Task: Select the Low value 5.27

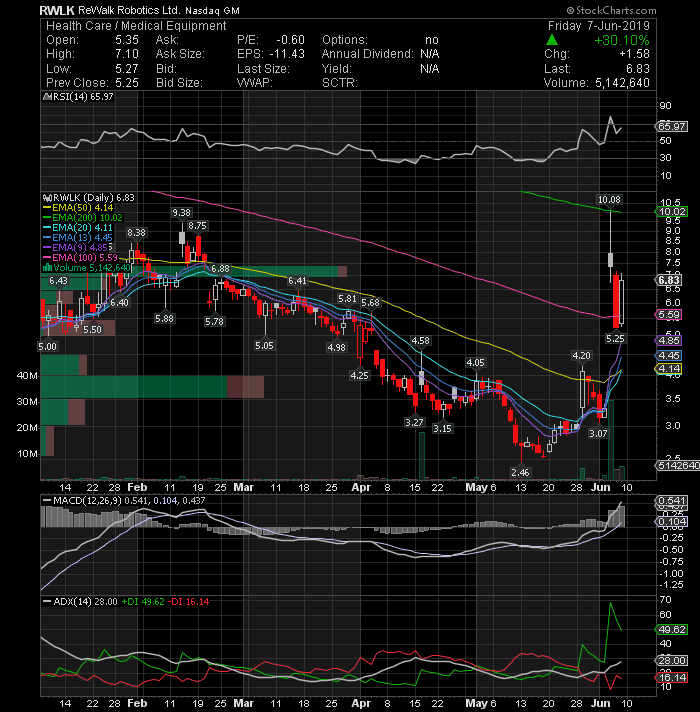Action: [x=127, y=69]
